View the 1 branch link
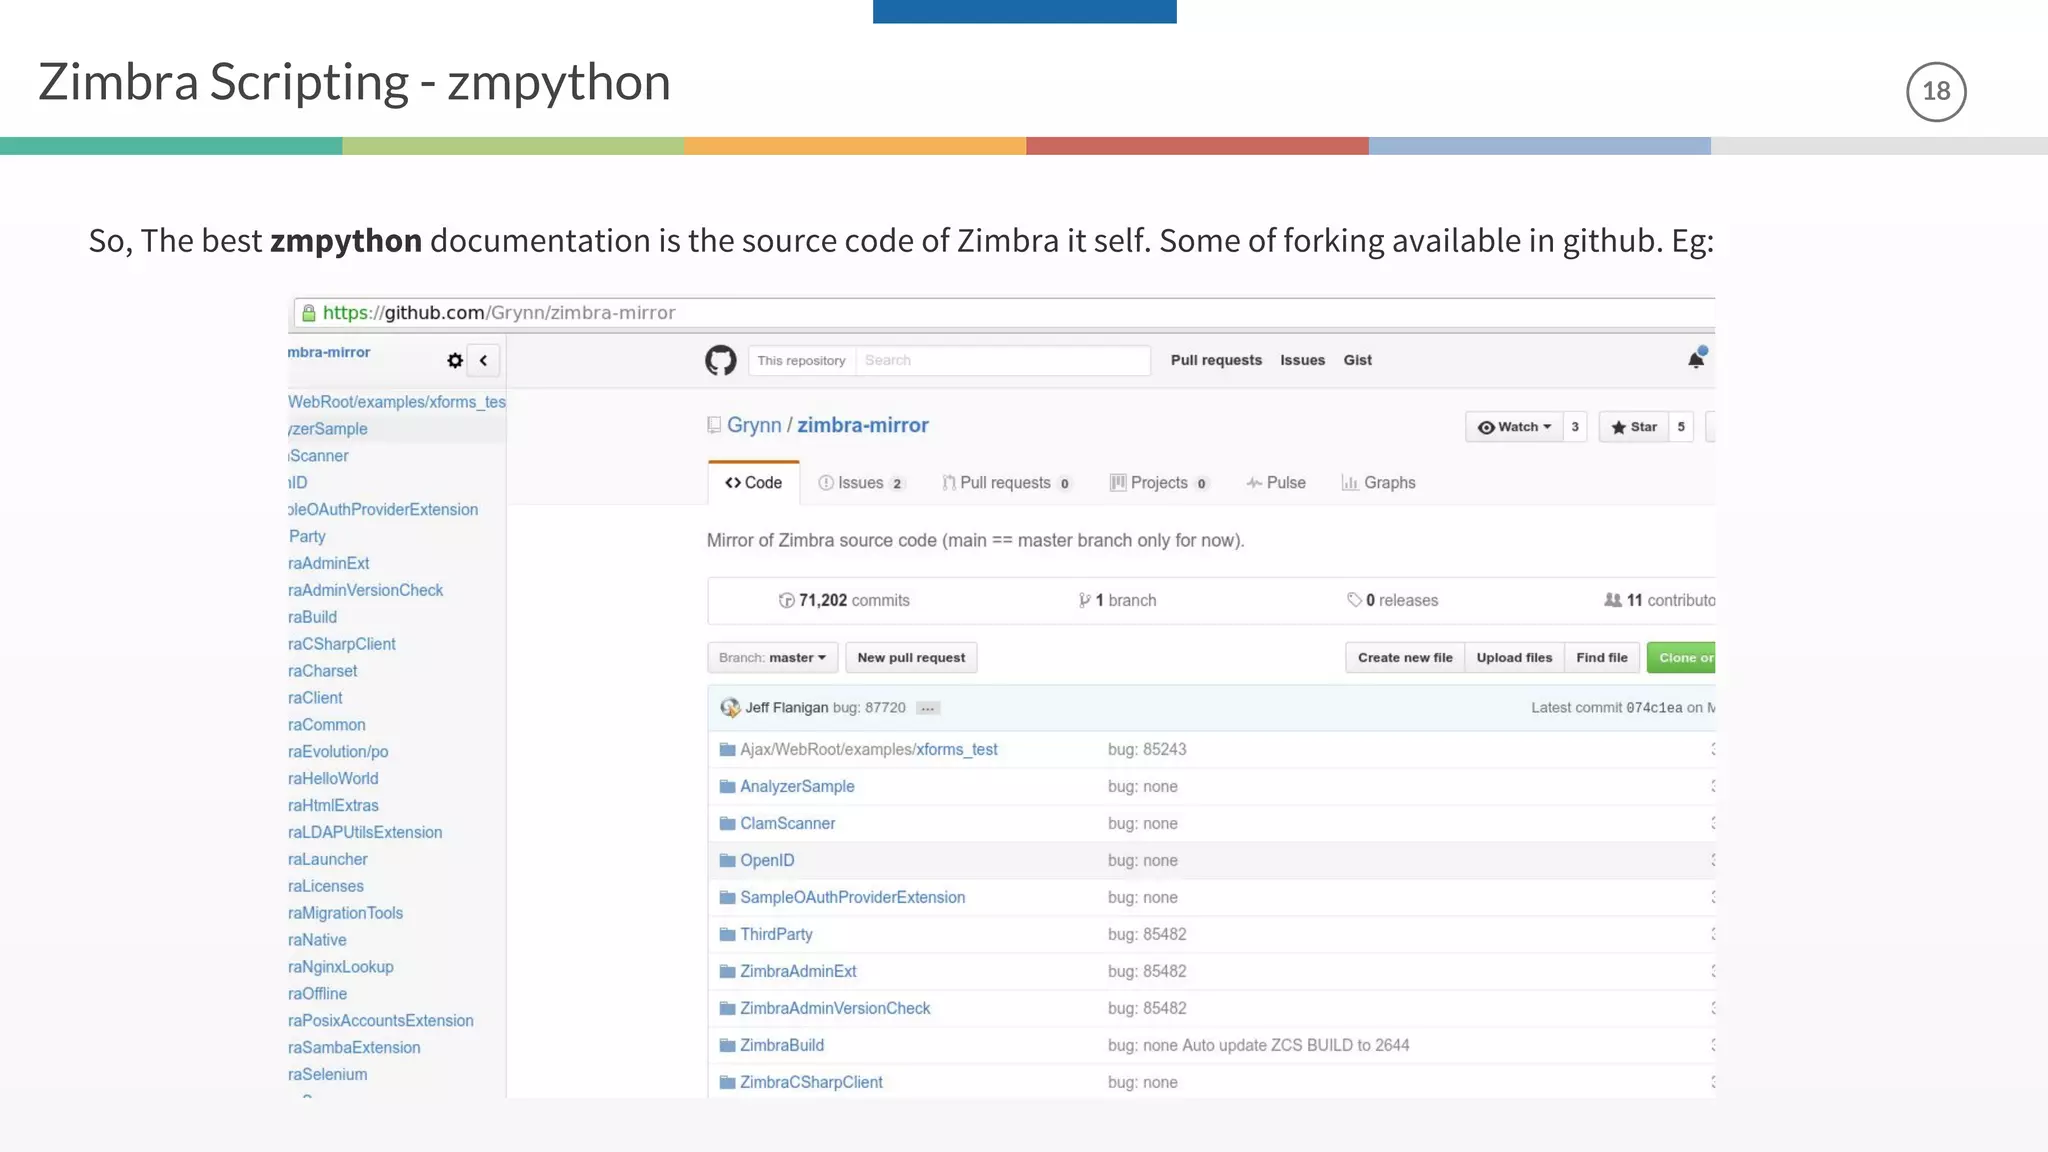Viewport: 2048px width, 1152px height. pyautogui.click(x=1117, y=600)
